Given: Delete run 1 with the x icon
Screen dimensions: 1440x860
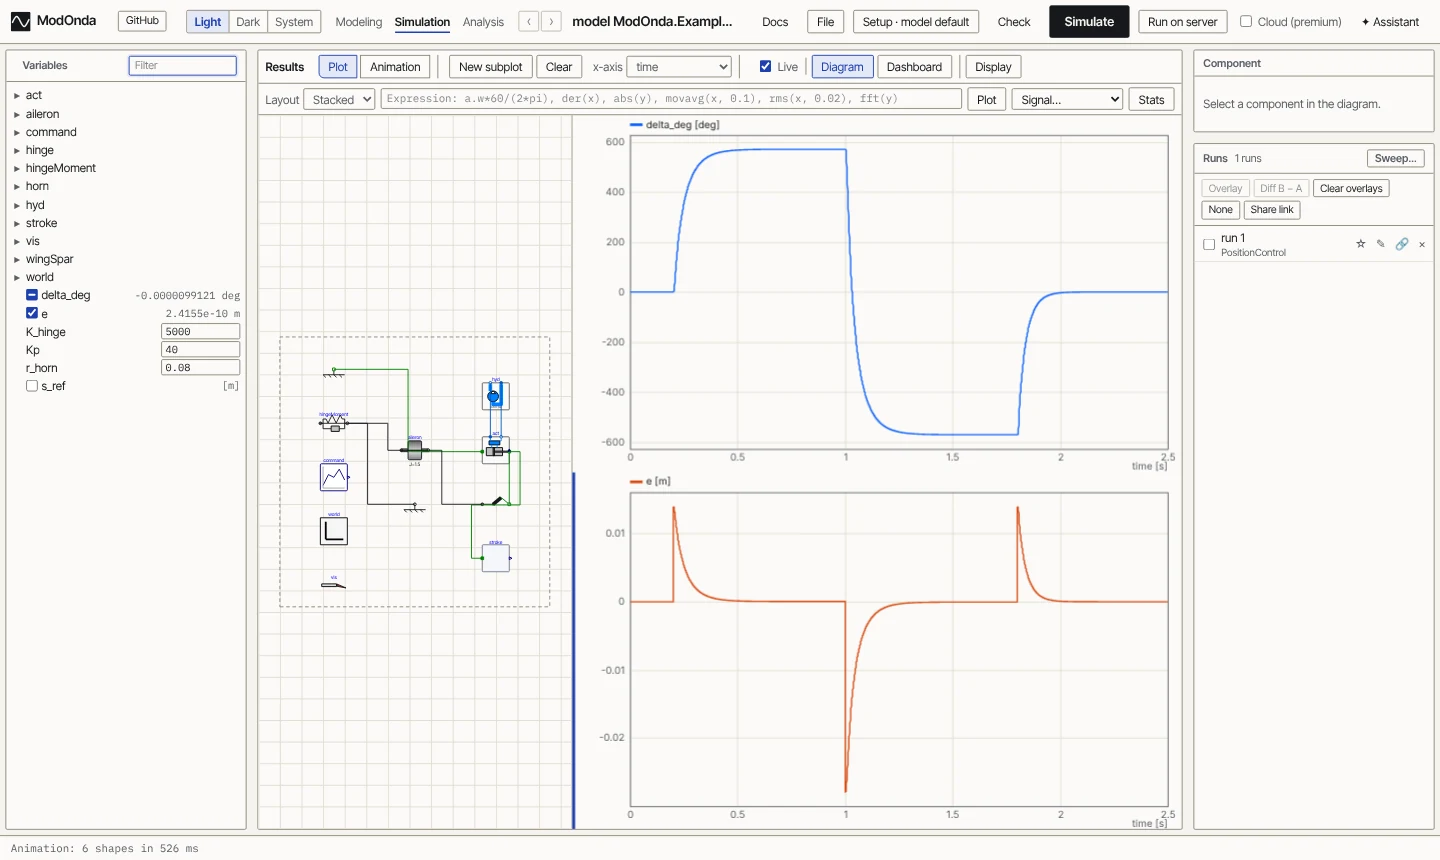Looking at the screenshot, I should coord(1422,244).
